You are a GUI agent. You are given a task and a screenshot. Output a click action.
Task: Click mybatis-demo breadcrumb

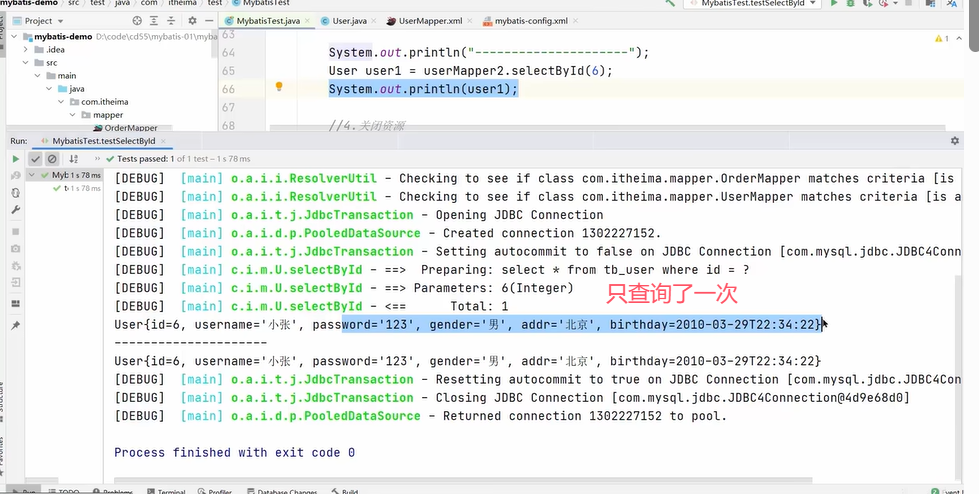point(29,3)
